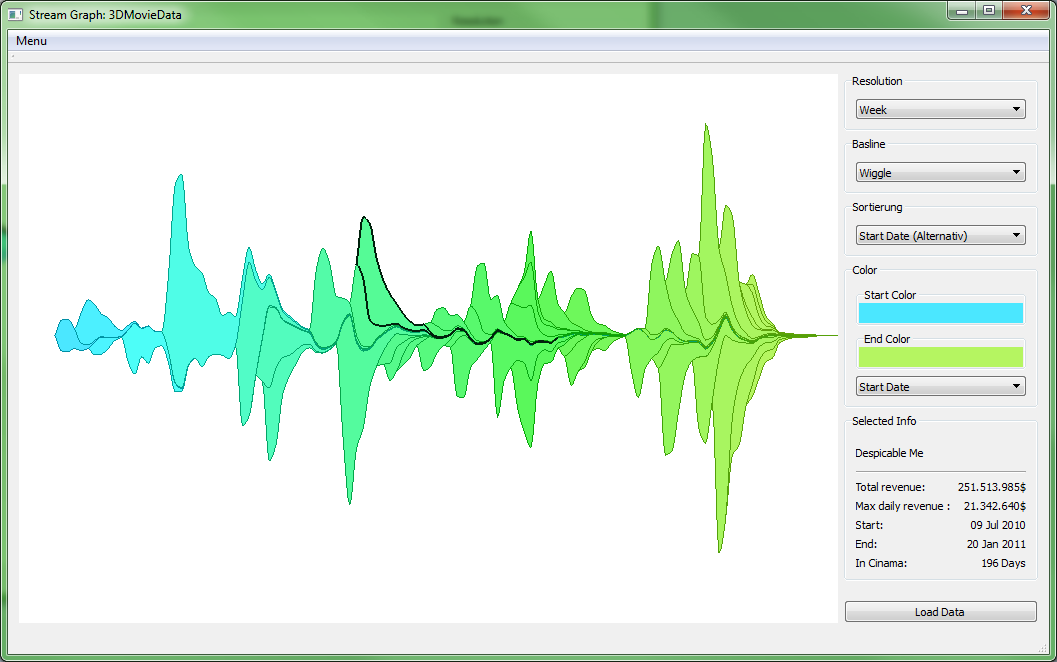This screenshot has height=662, width=1057.
Task: Minimize the Stream Graph window
Action: coord(962,10)
